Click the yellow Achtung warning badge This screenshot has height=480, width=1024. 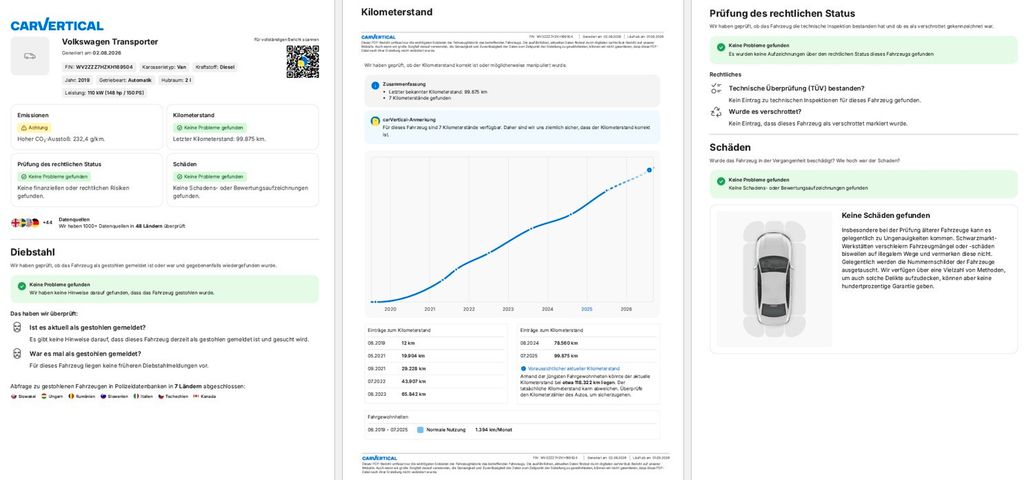(x=33, y=128)
